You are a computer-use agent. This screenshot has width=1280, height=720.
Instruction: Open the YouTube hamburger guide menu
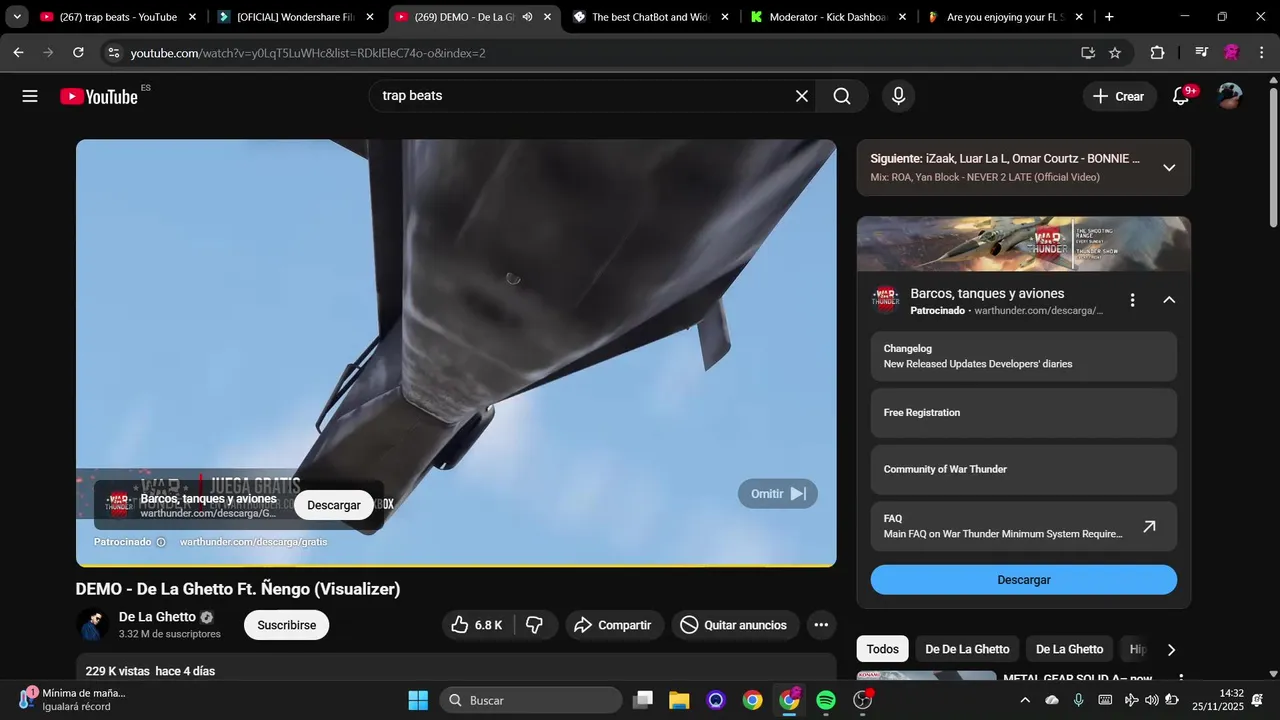[30, 96]
